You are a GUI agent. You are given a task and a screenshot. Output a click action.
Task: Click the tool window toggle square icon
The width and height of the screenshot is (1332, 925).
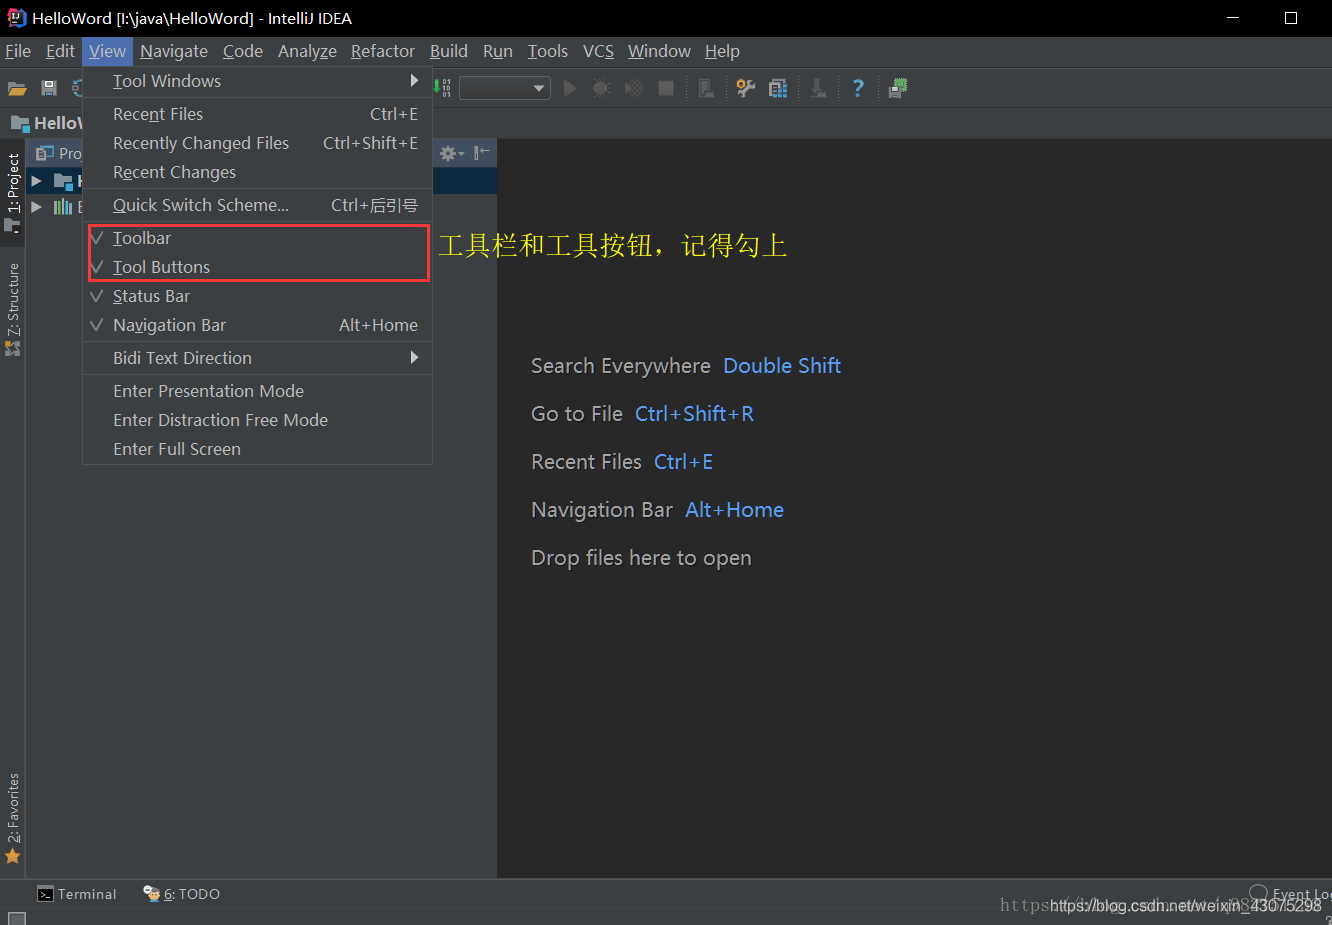point(17,917)
